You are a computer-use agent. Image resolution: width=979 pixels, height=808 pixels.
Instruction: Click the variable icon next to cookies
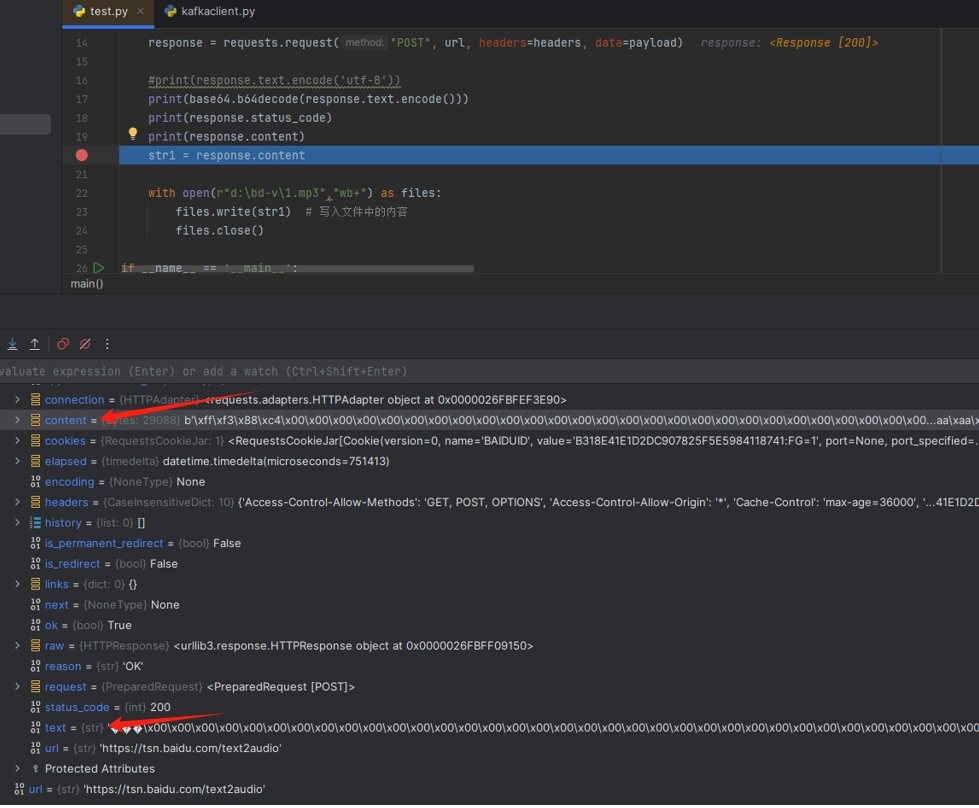34,440
